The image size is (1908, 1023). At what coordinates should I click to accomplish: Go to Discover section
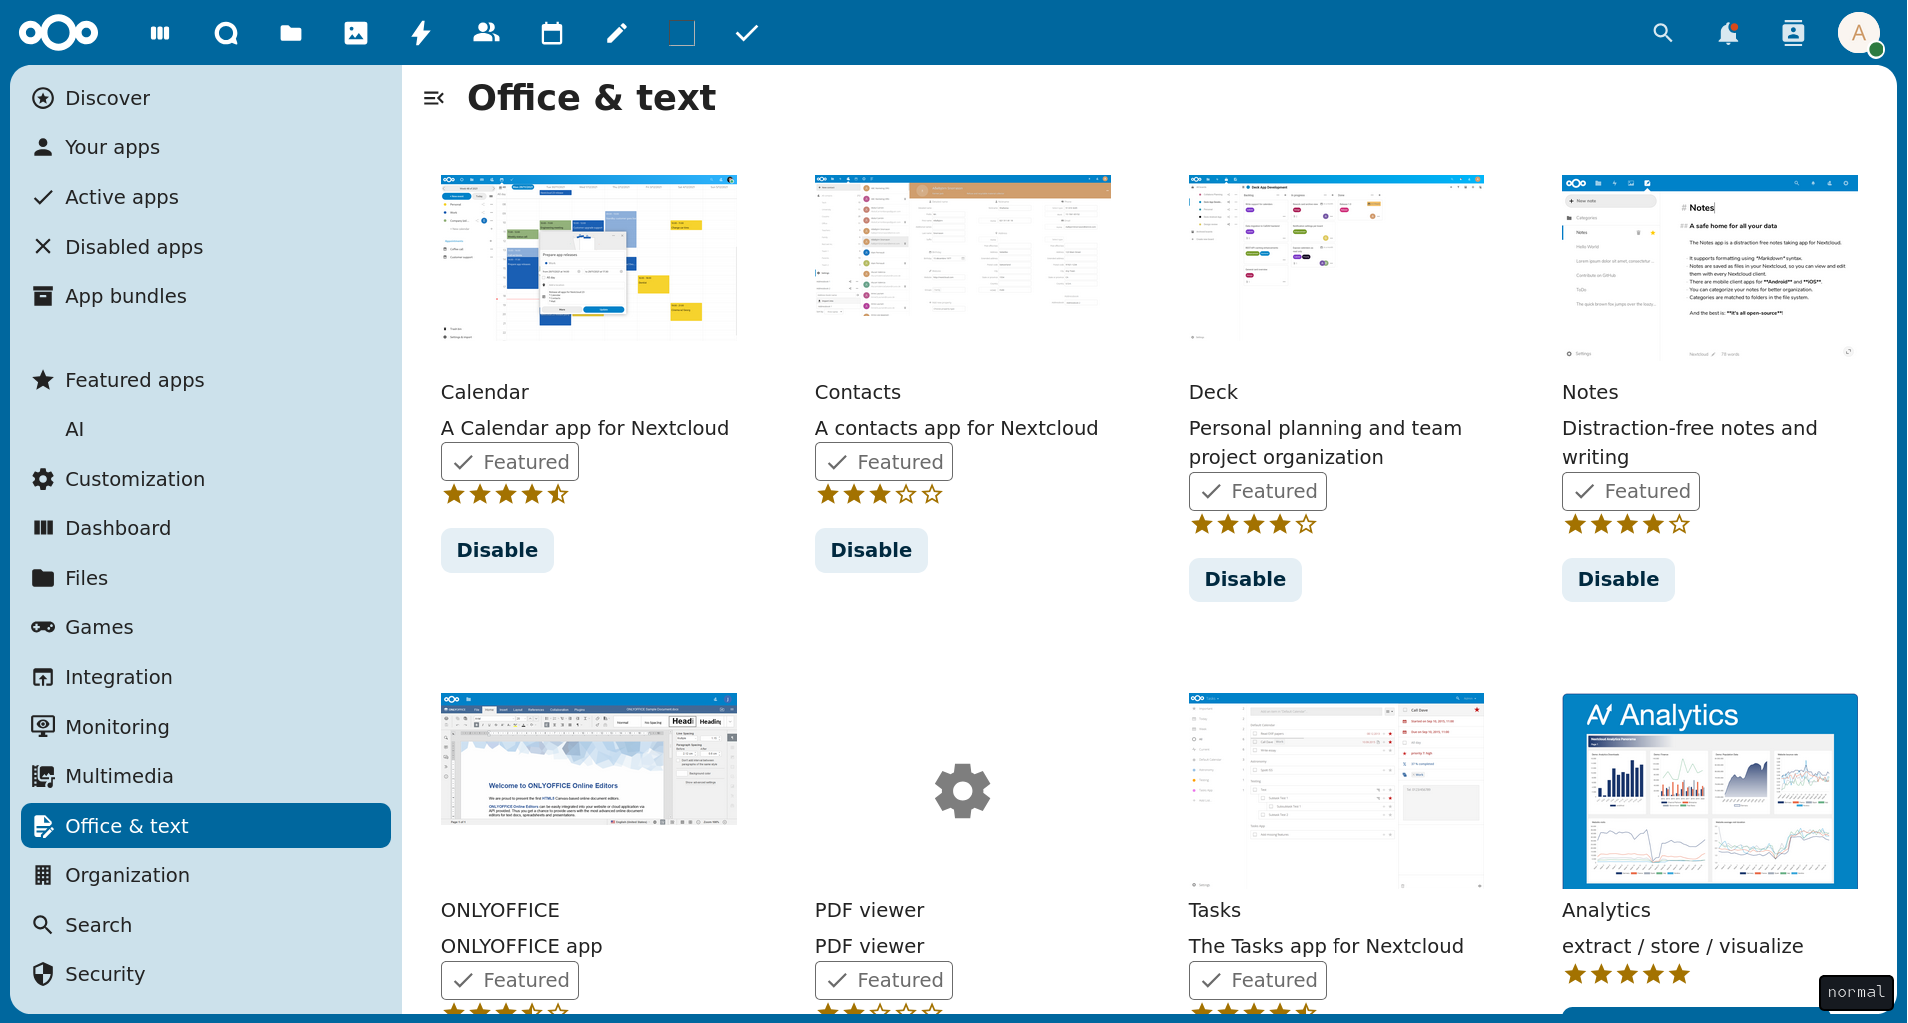click(206, 98)
